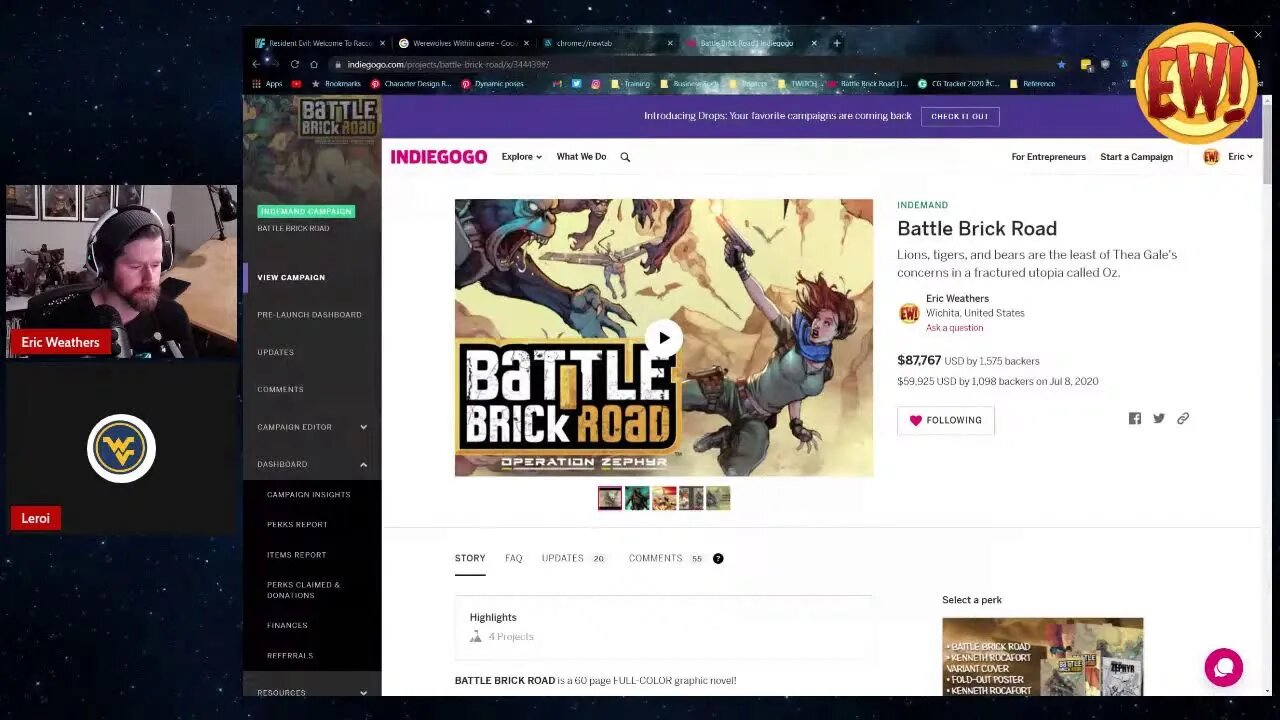1280x720 pixels.
Task: Click the InDemand Campaign badge in sidebar
Action: tap(306, 212)
